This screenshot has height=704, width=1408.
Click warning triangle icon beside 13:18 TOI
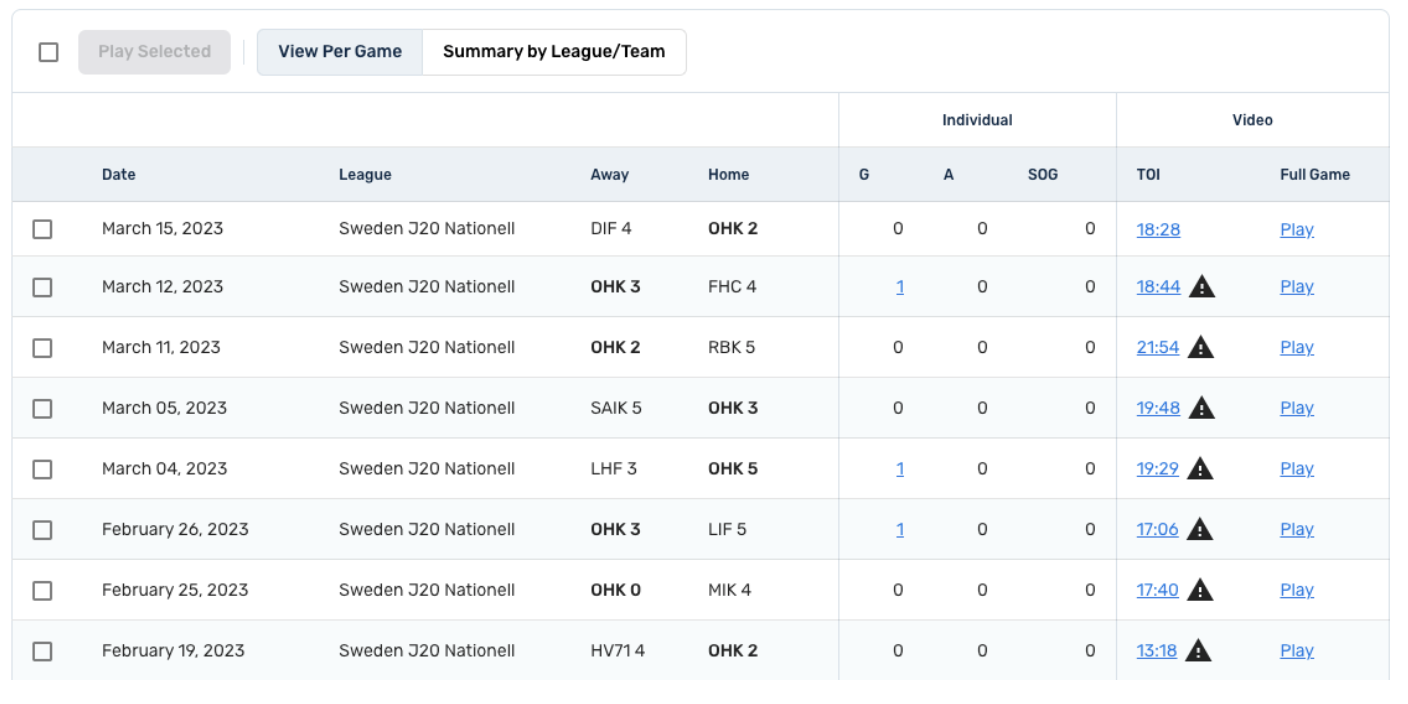point(1198,651)
